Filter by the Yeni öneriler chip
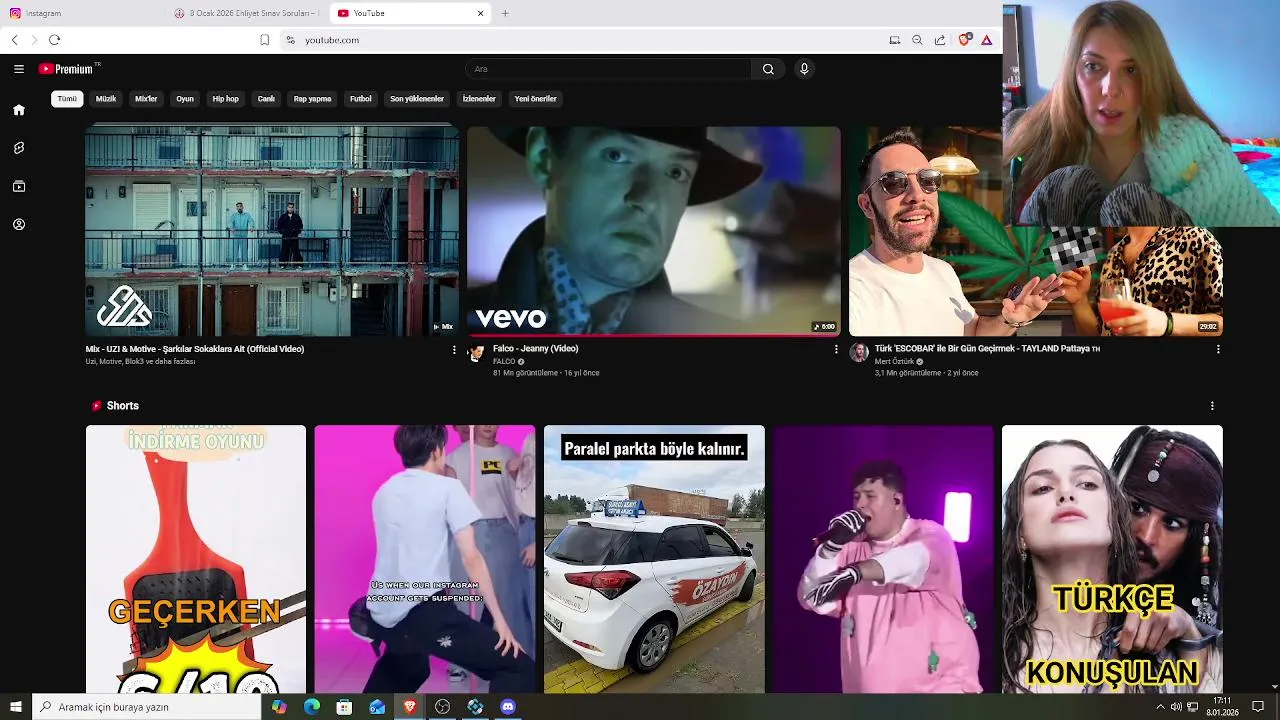Viewport: 1280px width, 720px height. coord(535,99)
